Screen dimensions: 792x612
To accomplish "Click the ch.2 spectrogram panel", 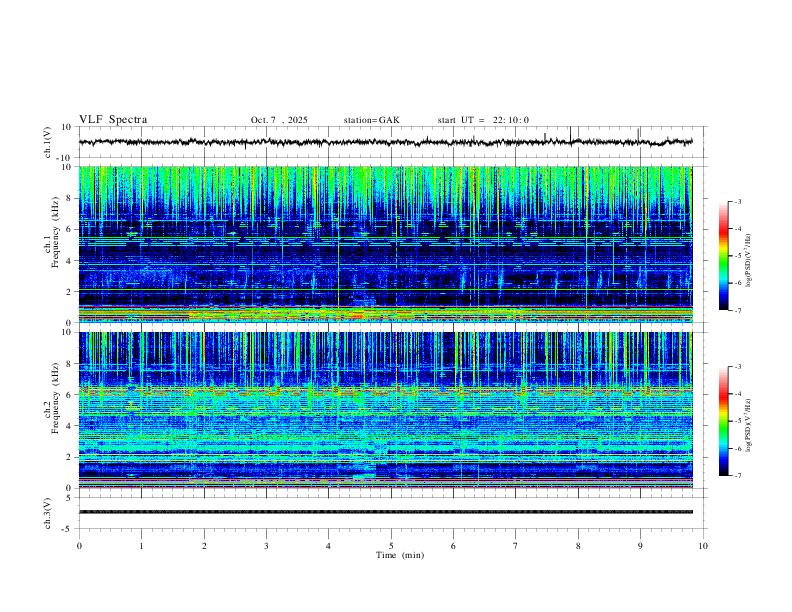I will [385, 410].
